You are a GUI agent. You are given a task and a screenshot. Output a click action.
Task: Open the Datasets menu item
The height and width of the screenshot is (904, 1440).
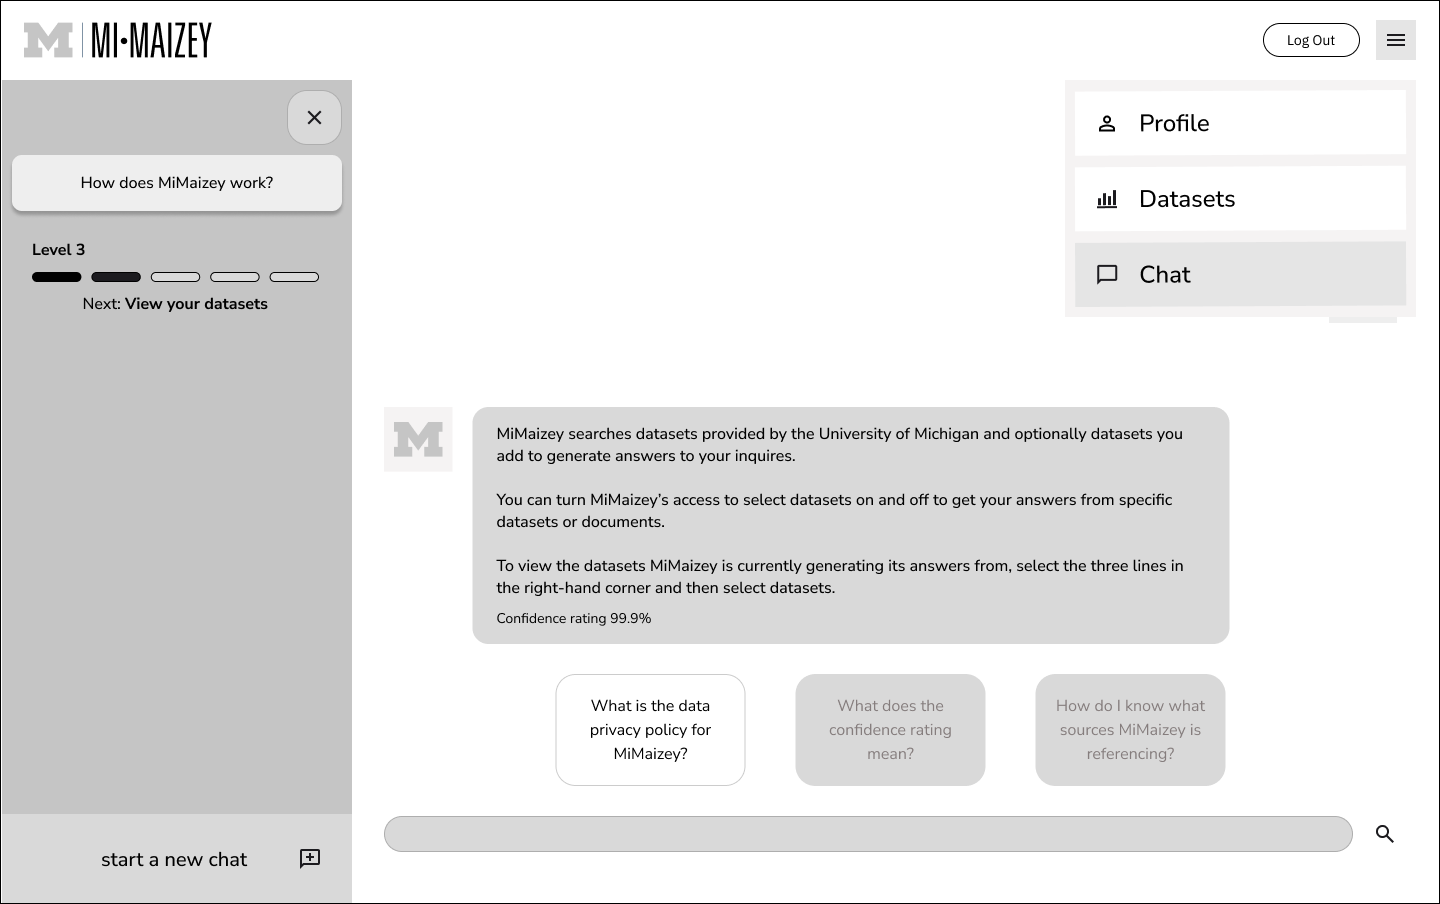(x=1240, y=199)
